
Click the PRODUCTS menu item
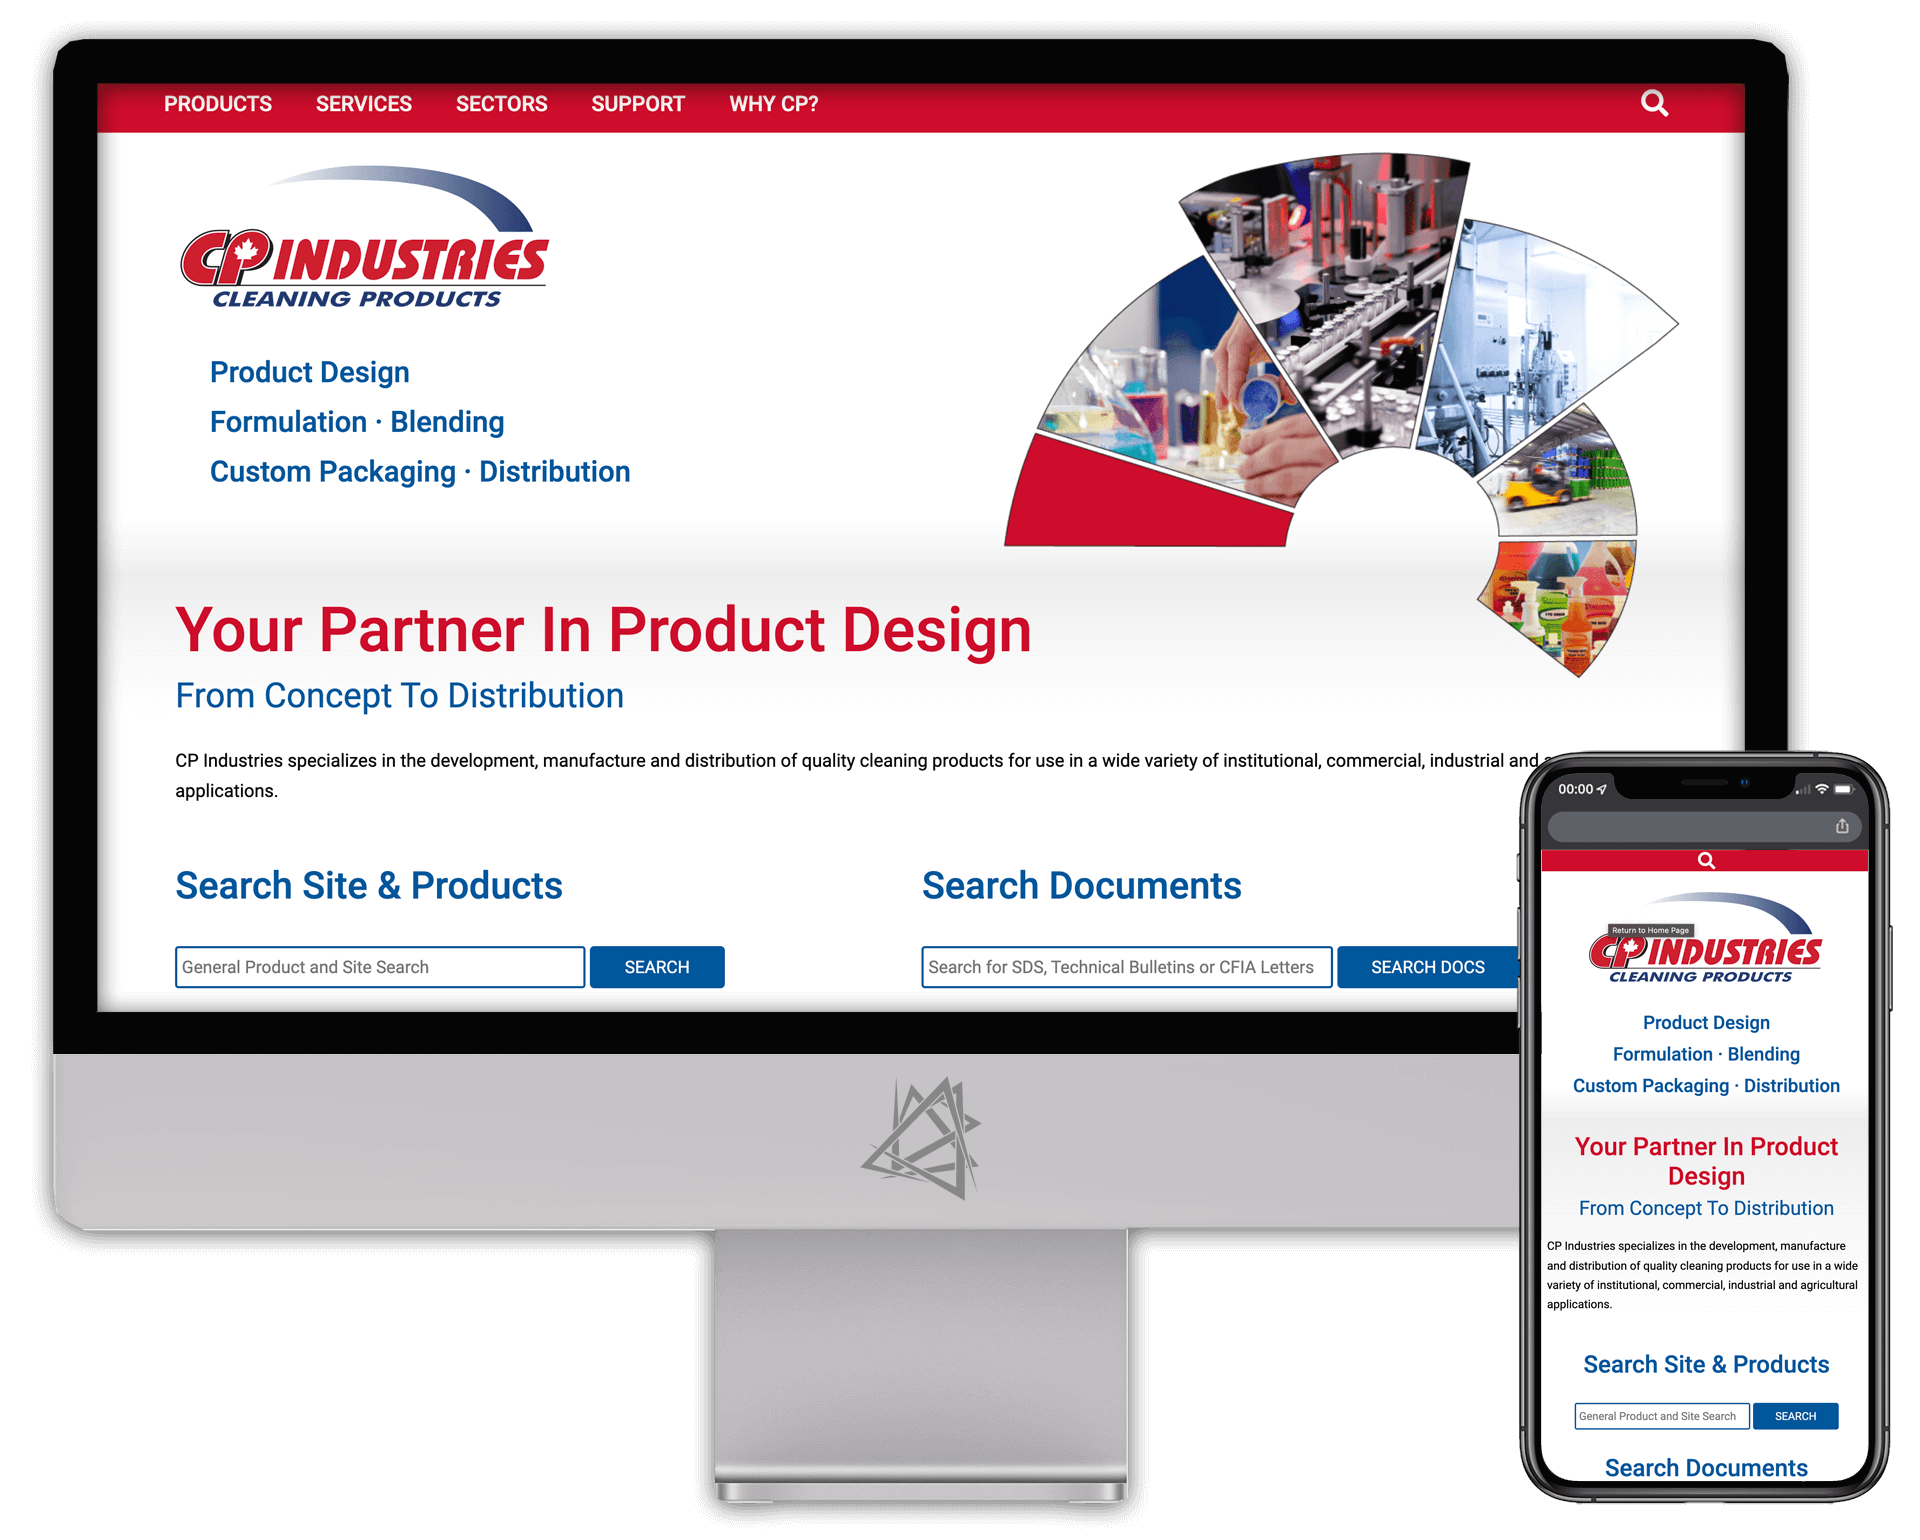coord(217,104)
